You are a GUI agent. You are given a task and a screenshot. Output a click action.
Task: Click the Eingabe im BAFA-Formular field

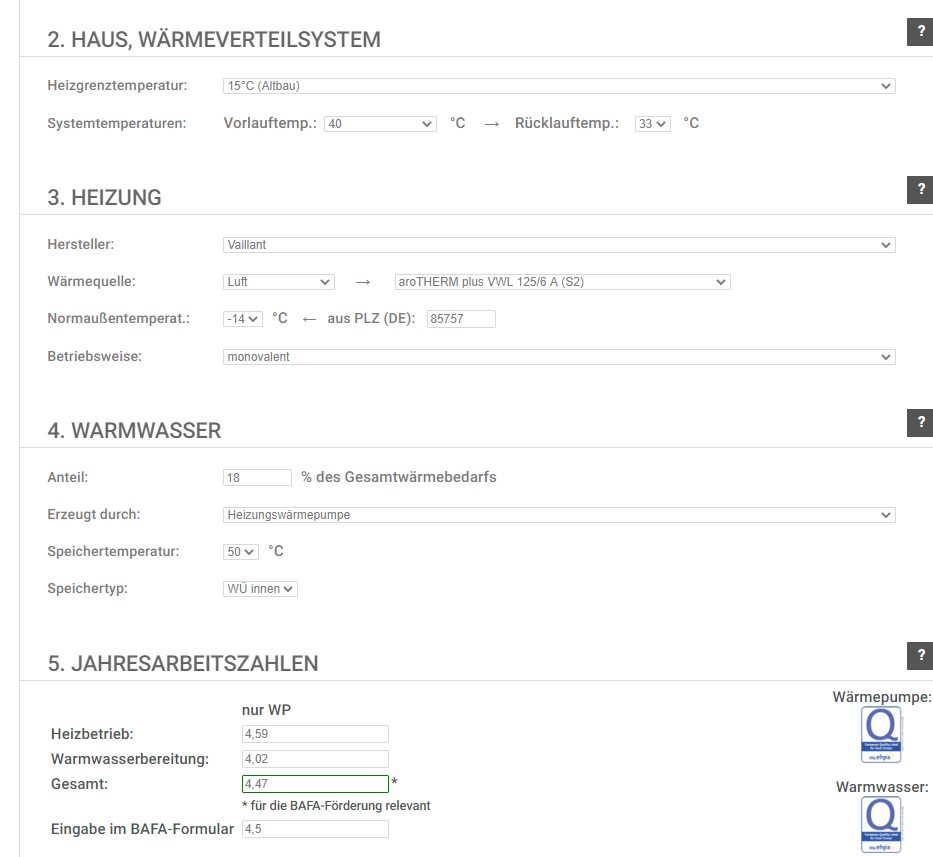(x=315, y=829)
